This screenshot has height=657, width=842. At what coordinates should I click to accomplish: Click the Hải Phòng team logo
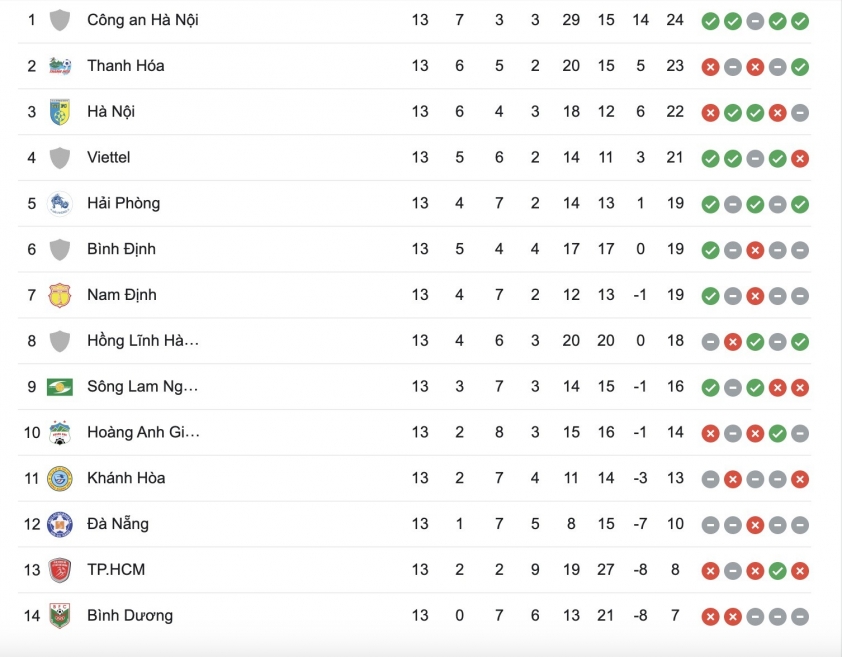coord(60,203)
